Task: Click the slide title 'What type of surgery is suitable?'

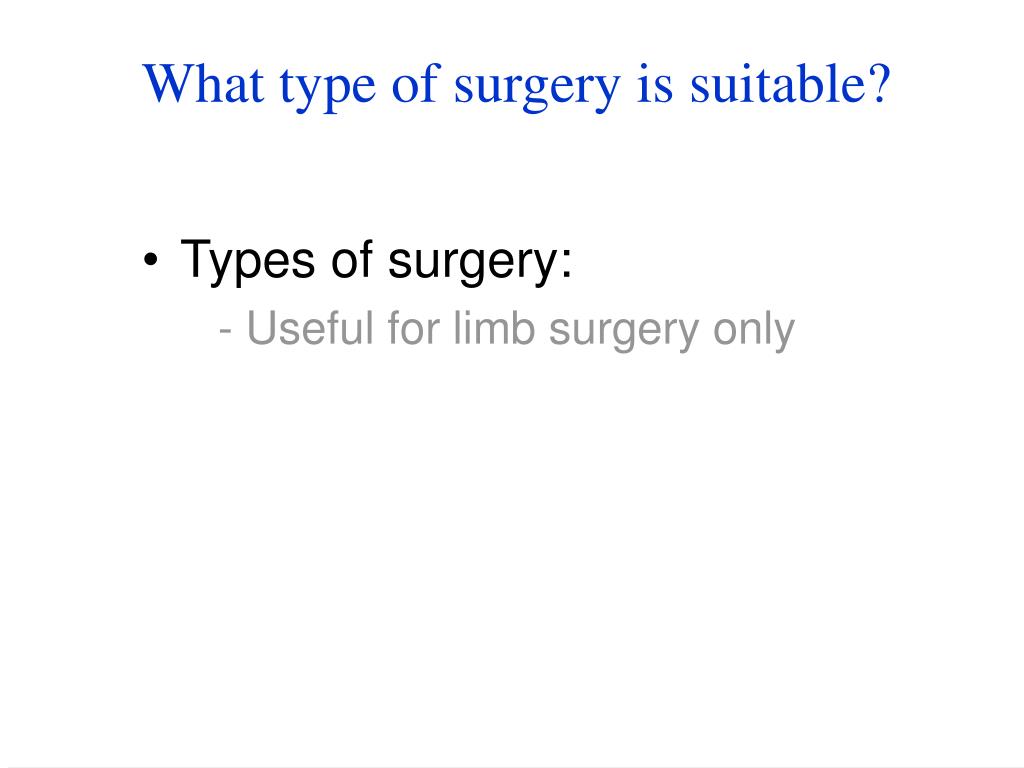Action: click(x=516, y=86)
